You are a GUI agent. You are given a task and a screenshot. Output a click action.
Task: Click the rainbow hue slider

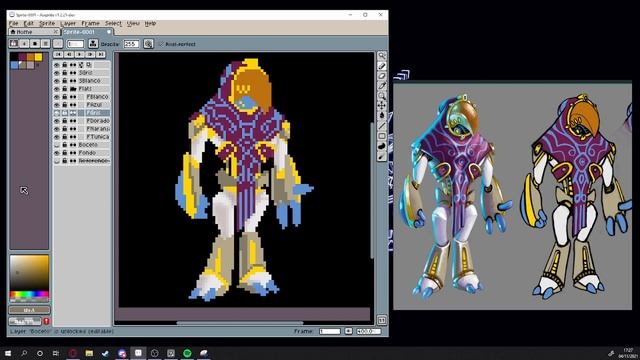tap(29, 294)
